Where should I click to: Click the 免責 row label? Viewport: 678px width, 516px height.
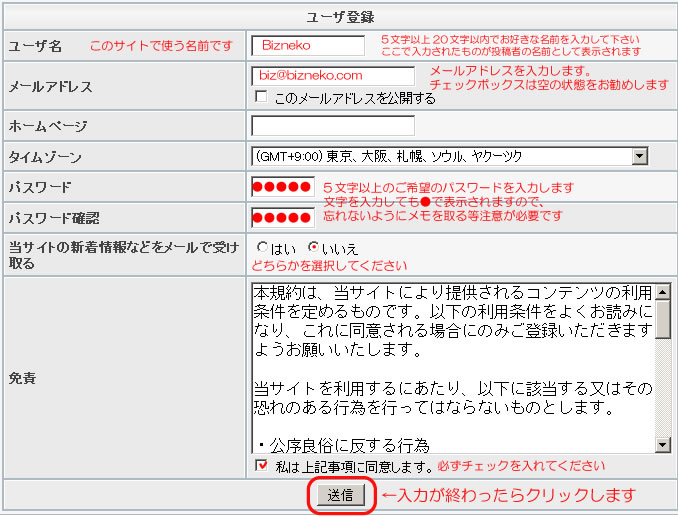tap(21, 379)
